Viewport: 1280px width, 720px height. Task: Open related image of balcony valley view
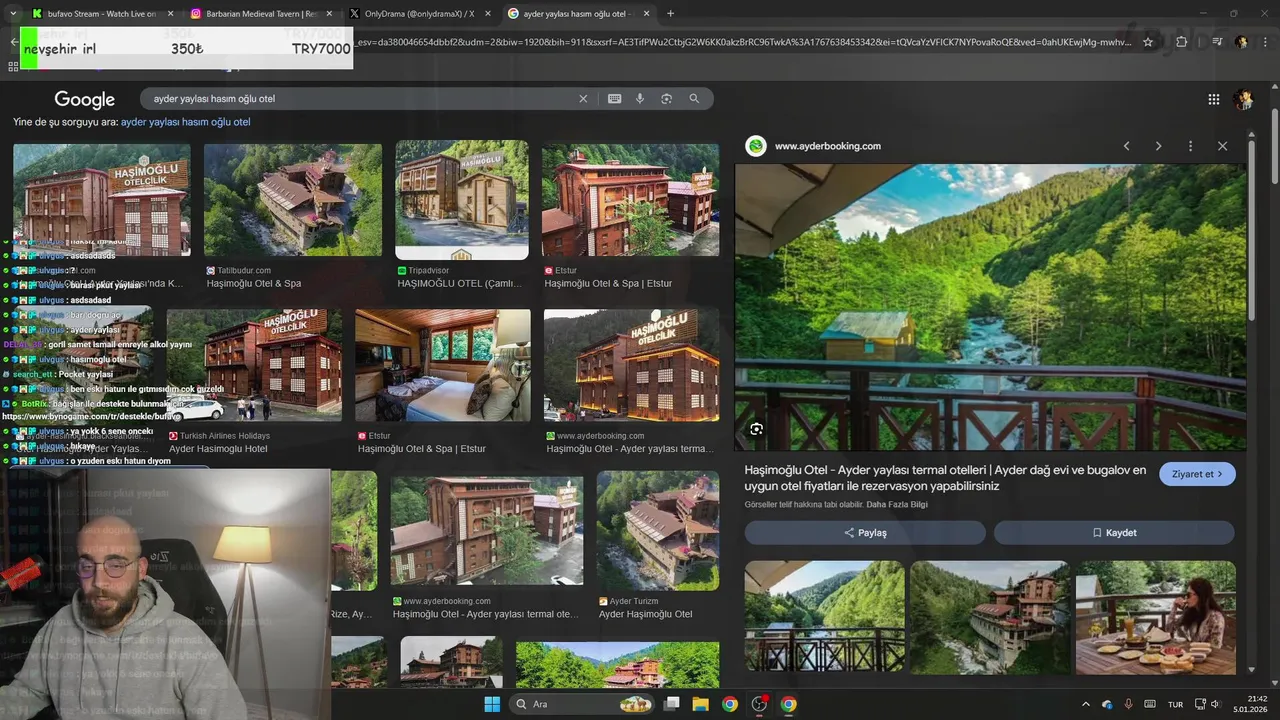(824, 617)
